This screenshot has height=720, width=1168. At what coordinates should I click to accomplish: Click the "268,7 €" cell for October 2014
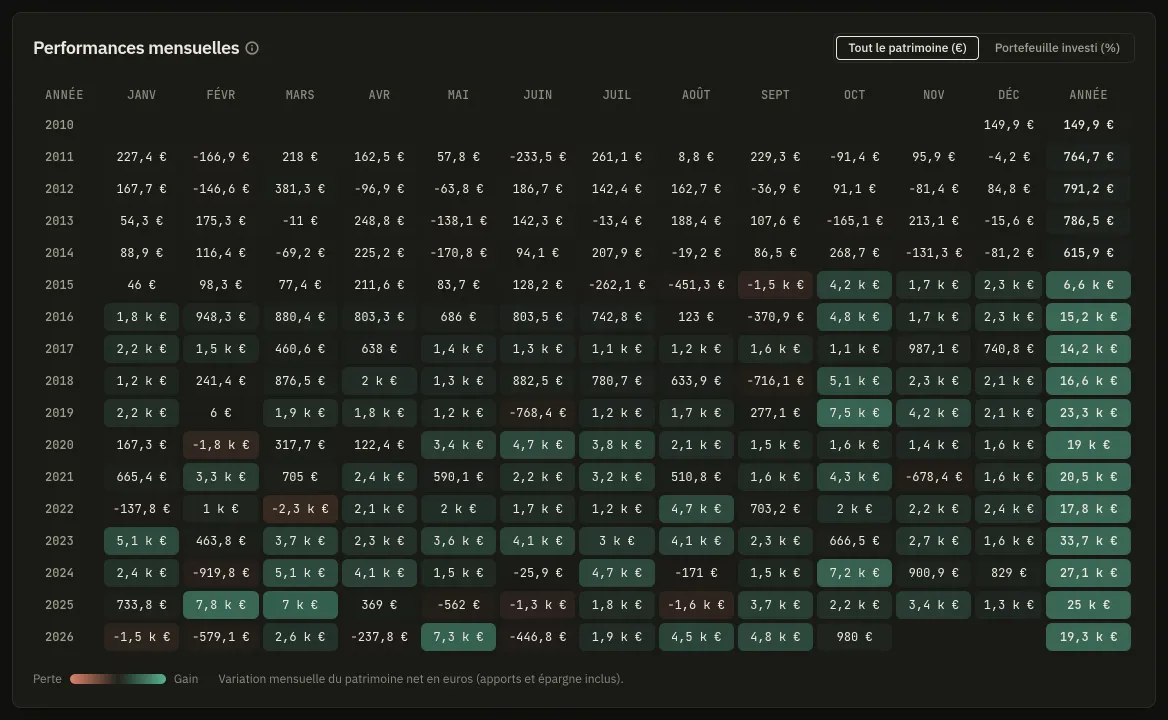854,253
